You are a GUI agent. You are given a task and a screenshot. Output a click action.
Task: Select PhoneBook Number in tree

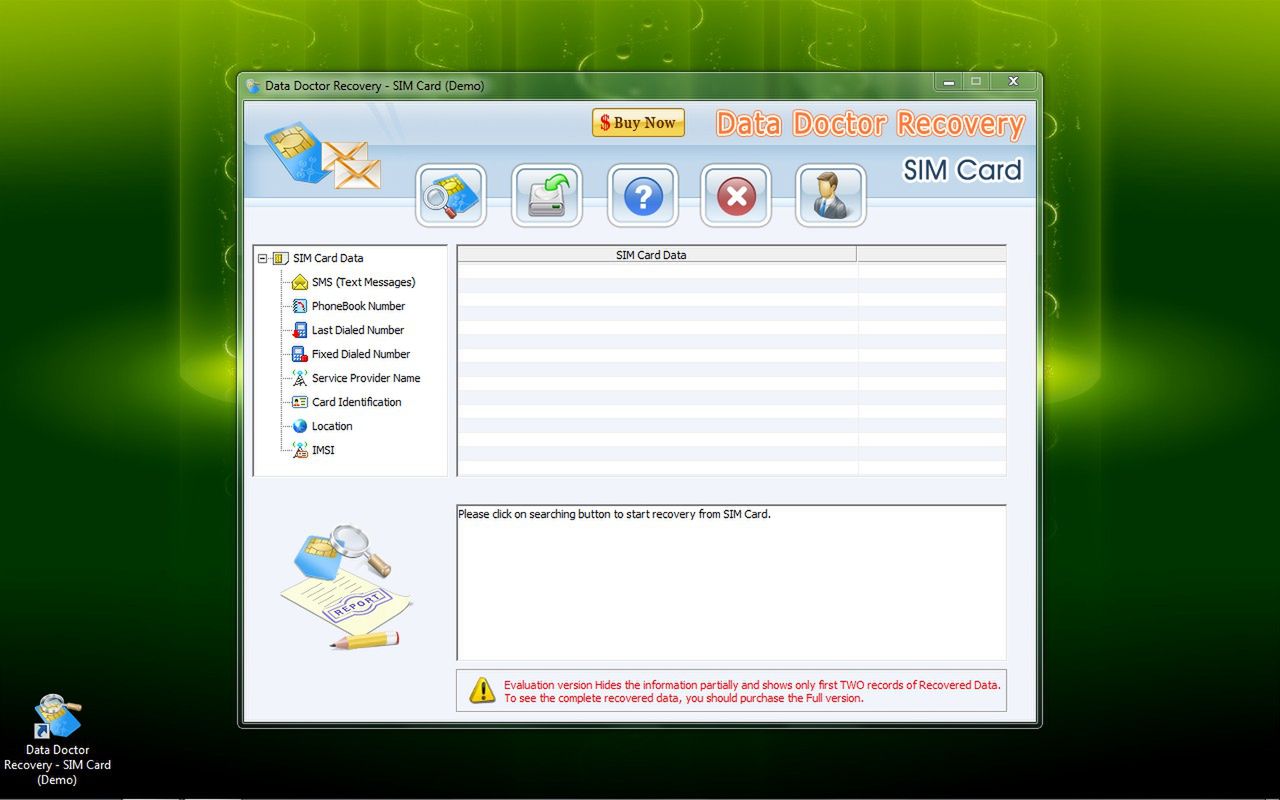[x=358, y=306]
